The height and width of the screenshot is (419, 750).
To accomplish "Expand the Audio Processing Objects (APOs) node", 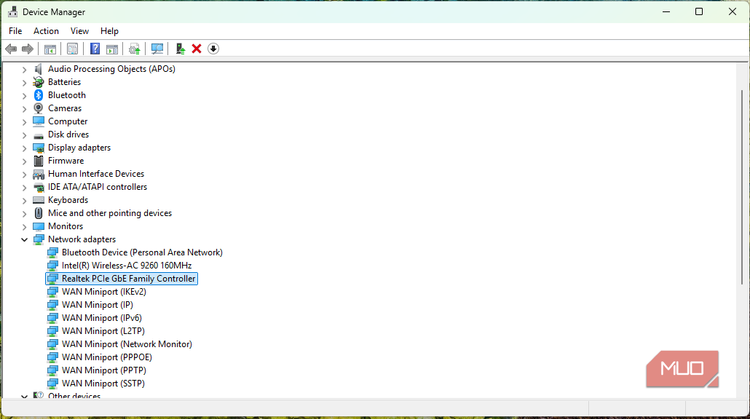I will 24,69.
